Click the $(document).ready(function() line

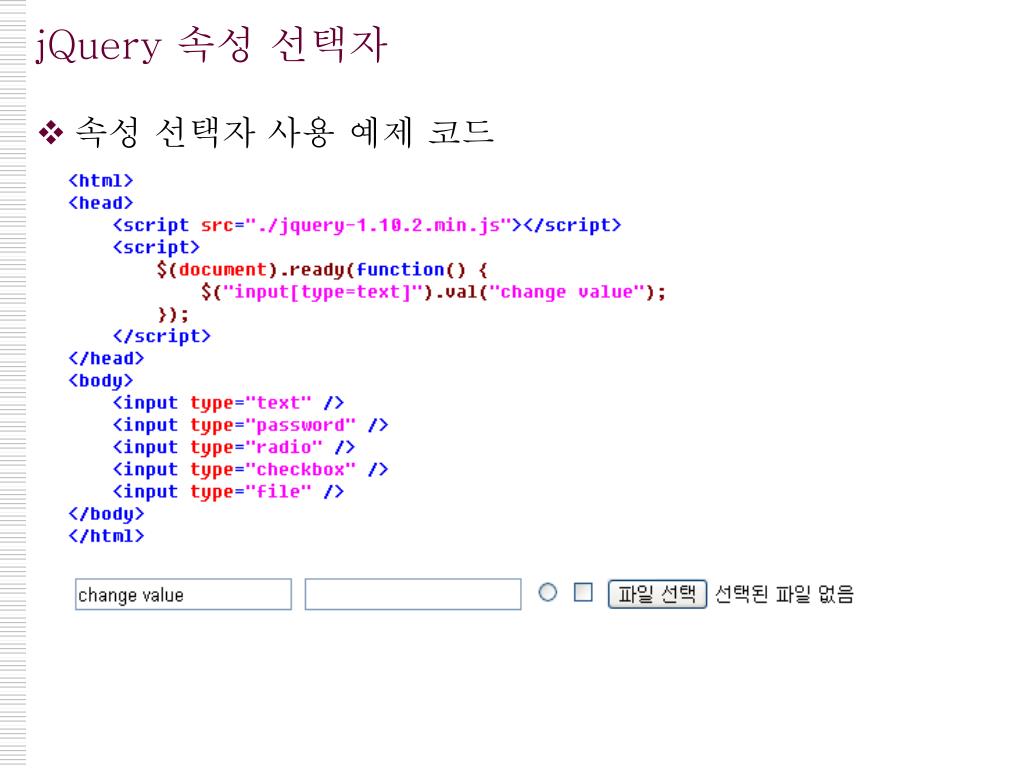click(322, 270)
